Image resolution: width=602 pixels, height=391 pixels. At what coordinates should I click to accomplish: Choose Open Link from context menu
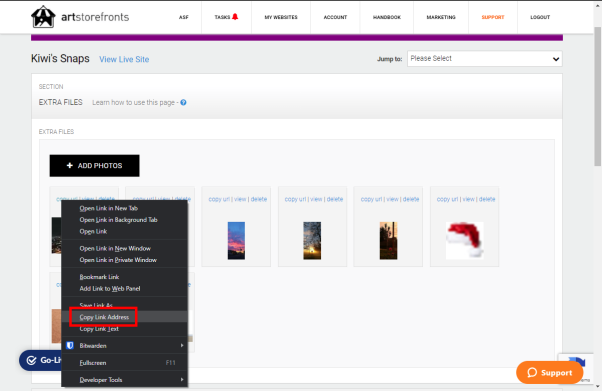124,231
